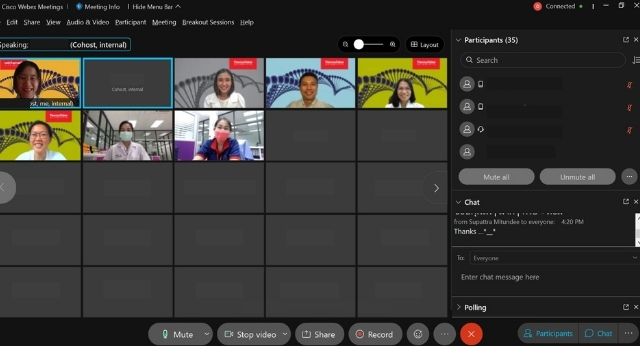Toggle the Participants panel button

click(548, 333)
